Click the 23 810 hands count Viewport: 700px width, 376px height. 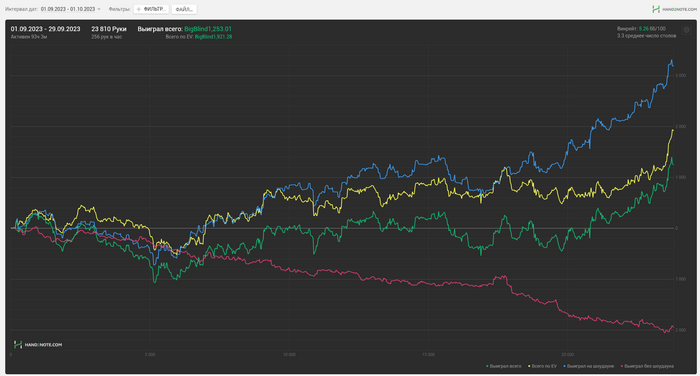[109, 29]
